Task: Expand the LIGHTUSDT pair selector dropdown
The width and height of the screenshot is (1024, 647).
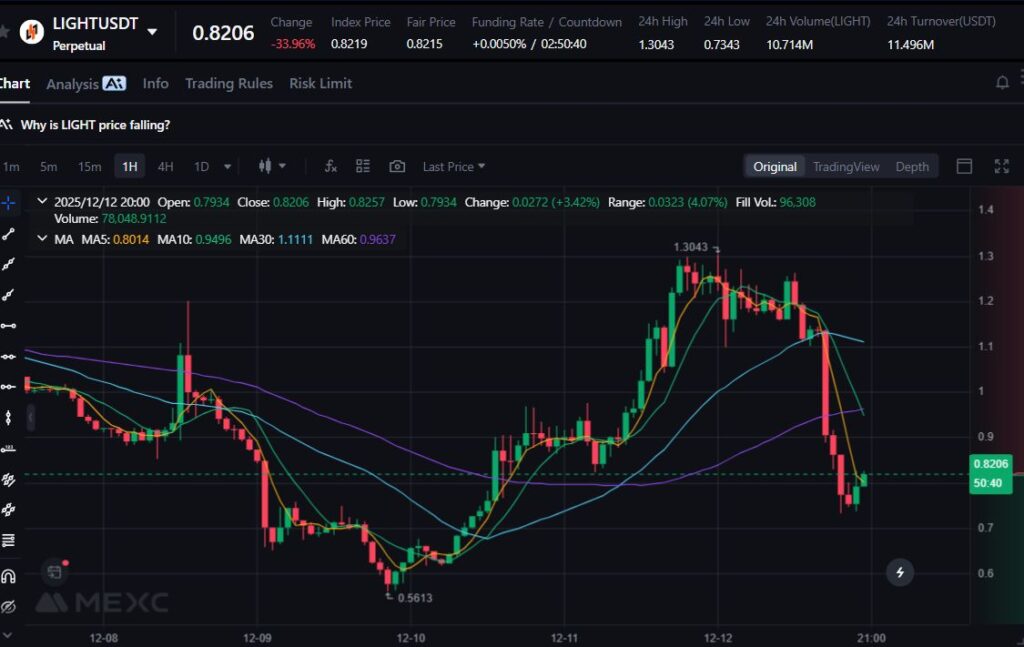Action: [152, 32]
